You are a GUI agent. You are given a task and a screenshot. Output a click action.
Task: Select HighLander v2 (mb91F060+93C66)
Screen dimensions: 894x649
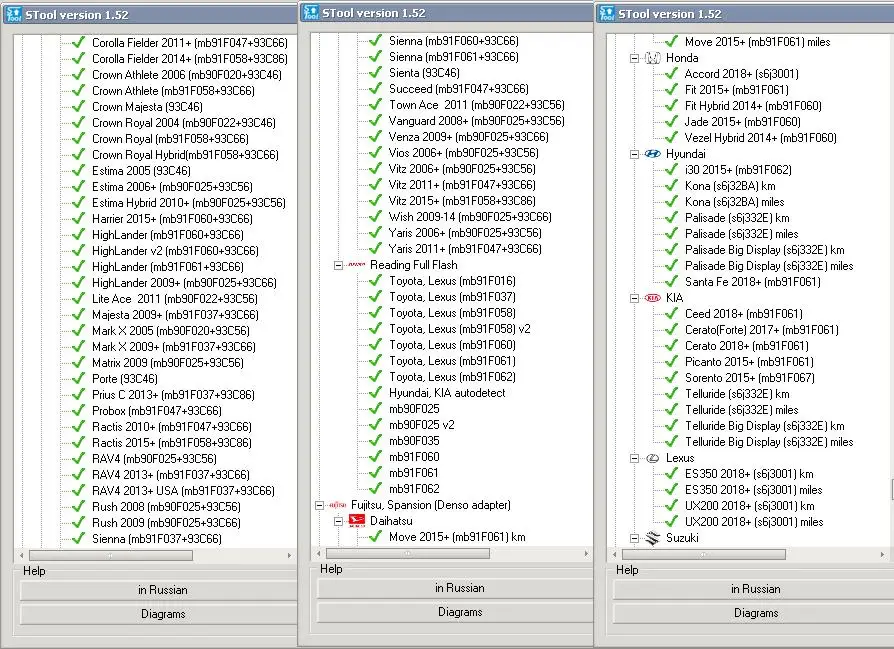coord(175,250)
